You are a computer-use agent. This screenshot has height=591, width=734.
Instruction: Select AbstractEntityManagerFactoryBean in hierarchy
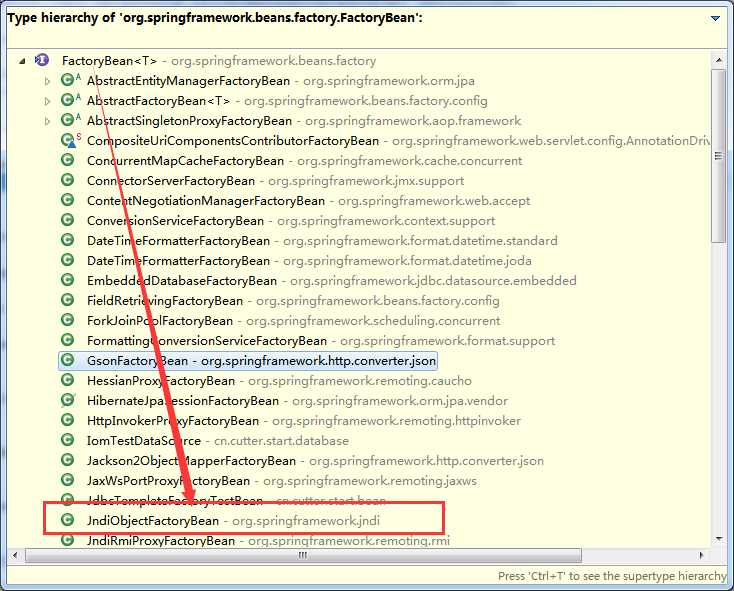(281, 81)
